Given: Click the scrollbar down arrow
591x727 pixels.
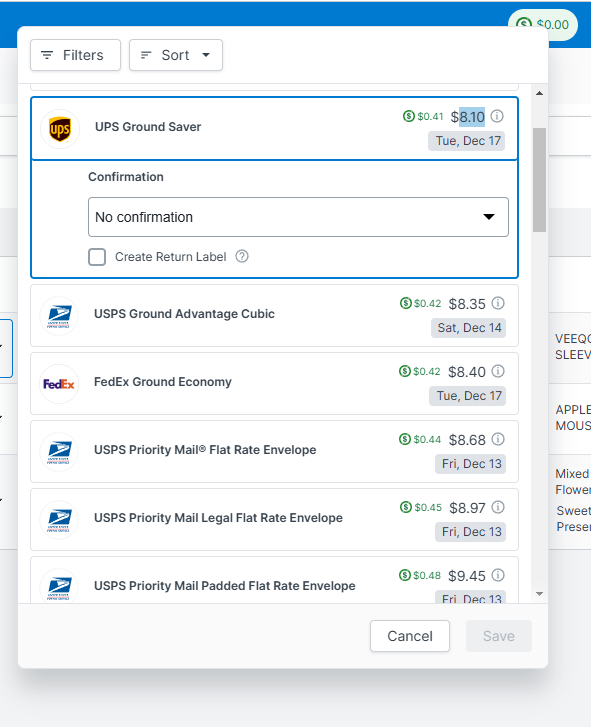Looking at the screenshot, I should tap(540, 594).
